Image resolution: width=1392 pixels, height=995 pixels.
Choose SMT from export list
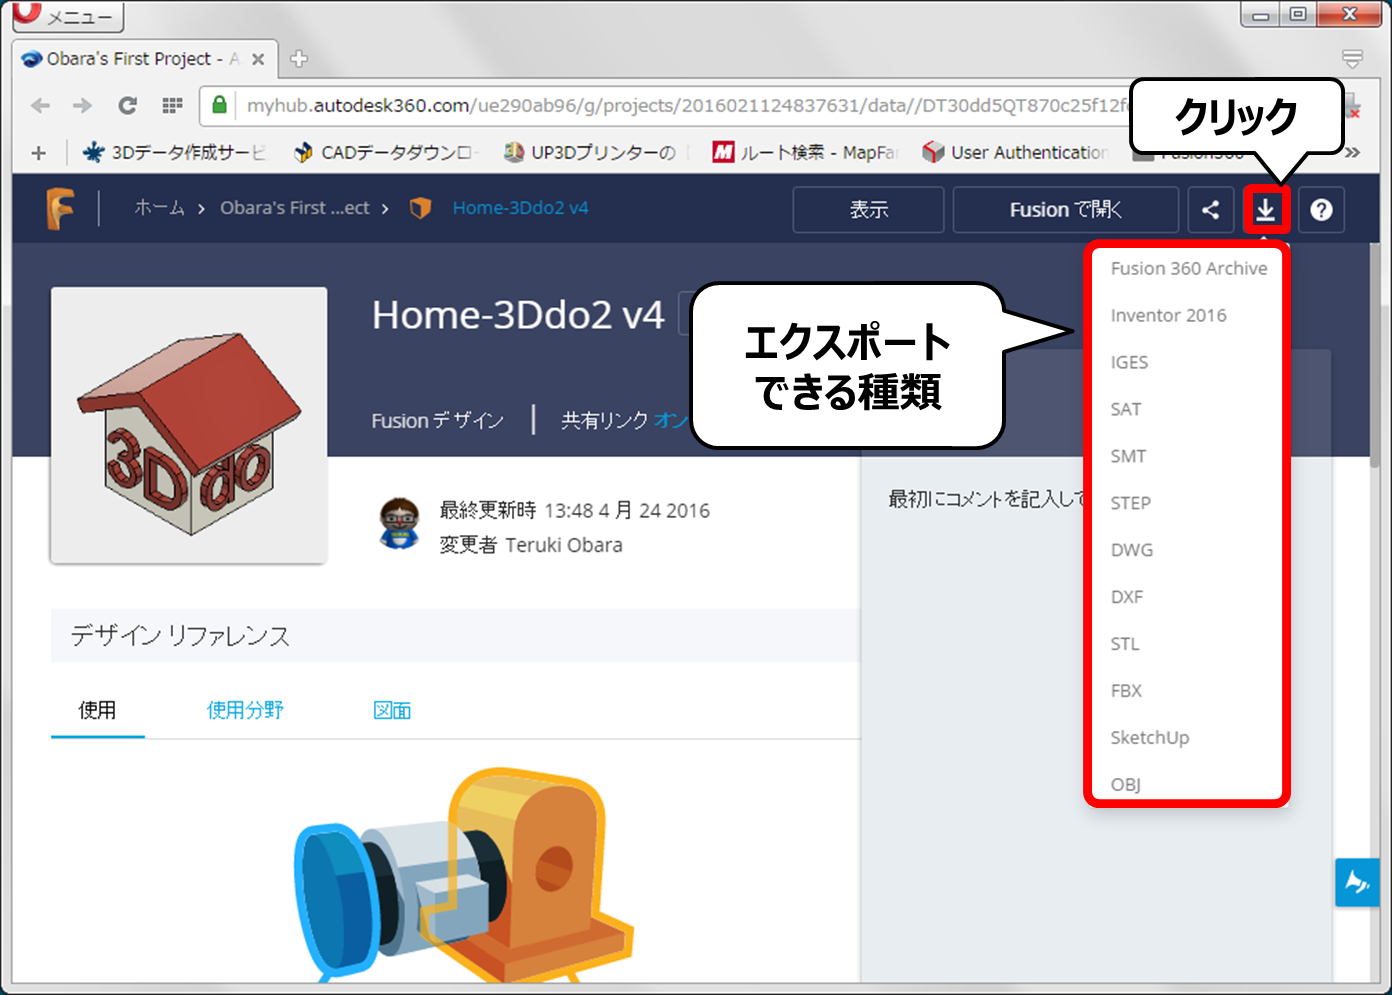click(x=1128, y=456)
